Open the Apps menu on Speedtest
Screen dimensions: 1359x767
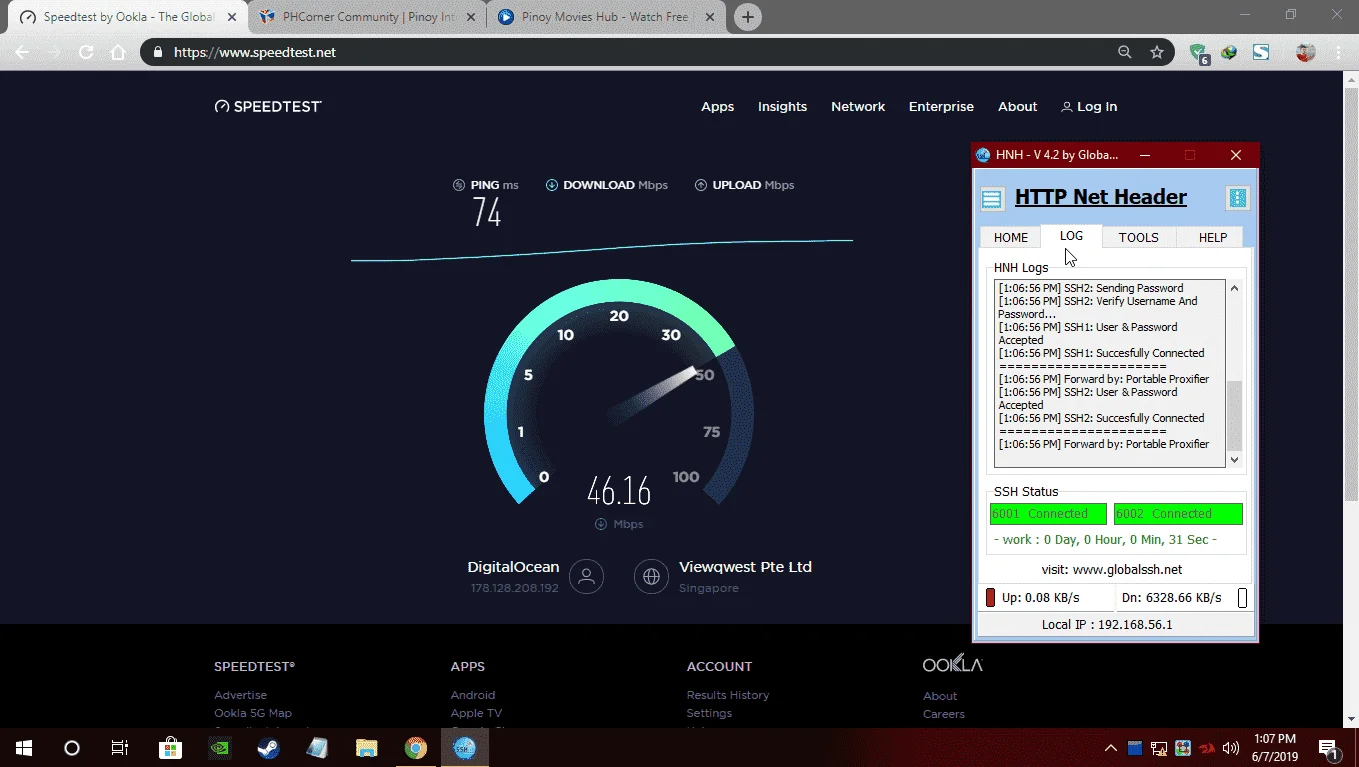[717, 107]
